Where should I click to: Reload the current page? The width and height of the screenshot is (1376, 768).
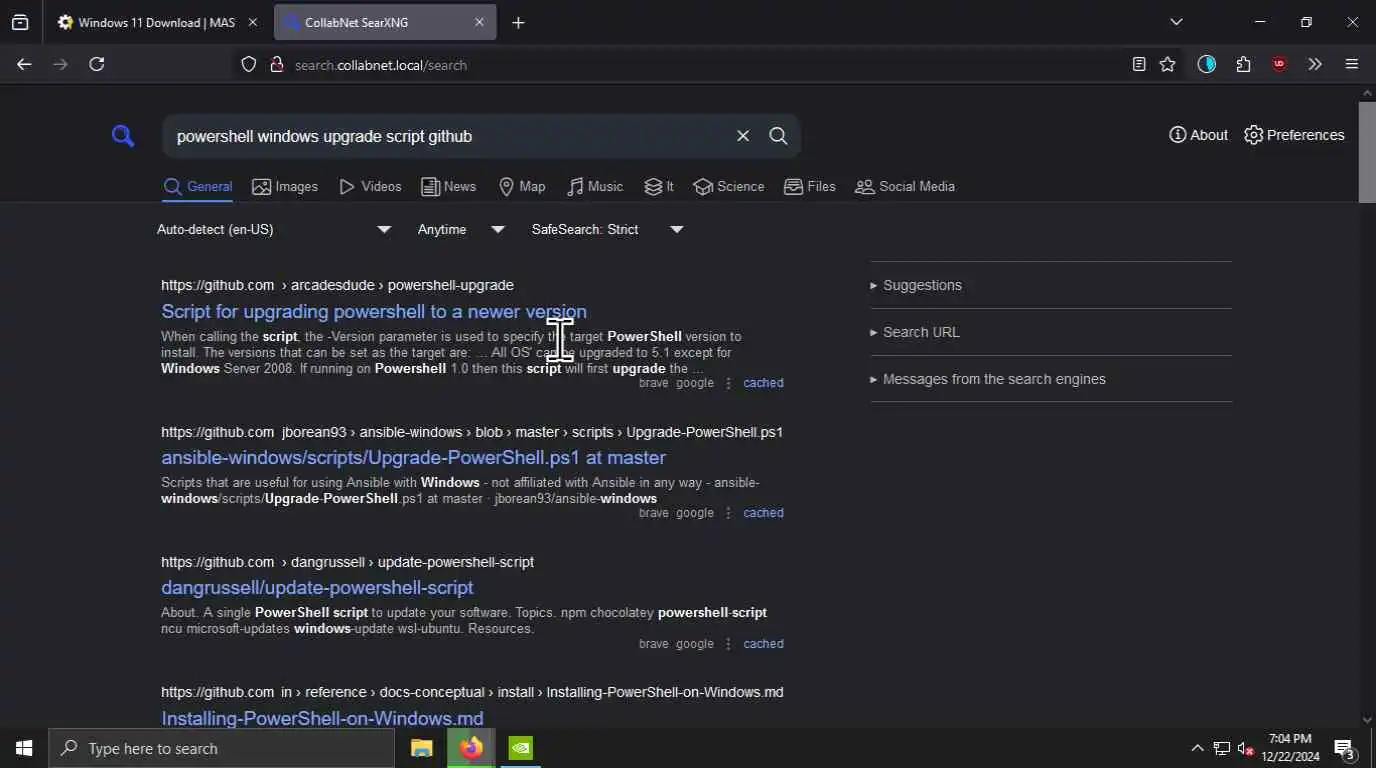point(96,64)
